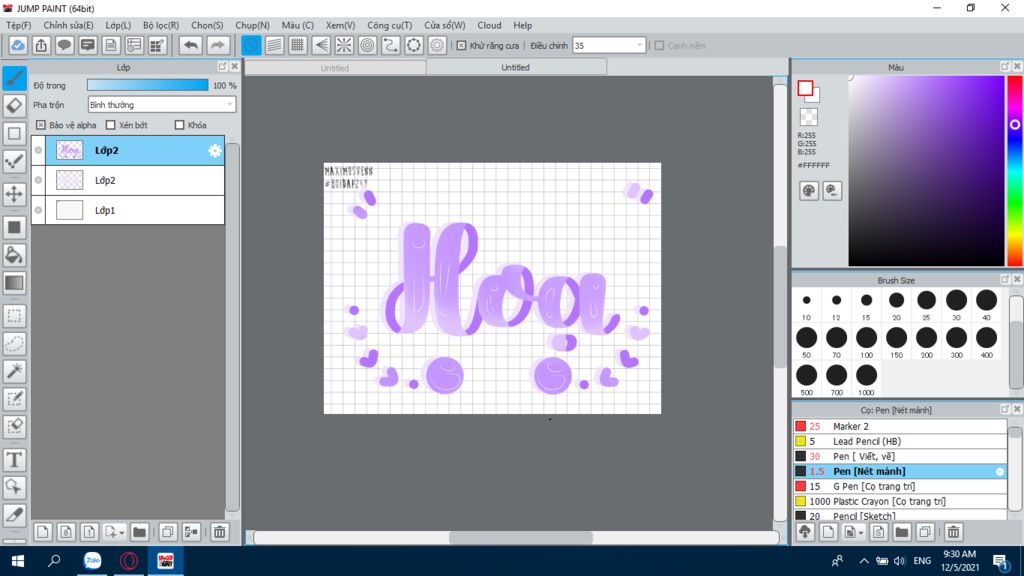
Task: Click the transparent color swatch
Action: click(x=808, y=117)
